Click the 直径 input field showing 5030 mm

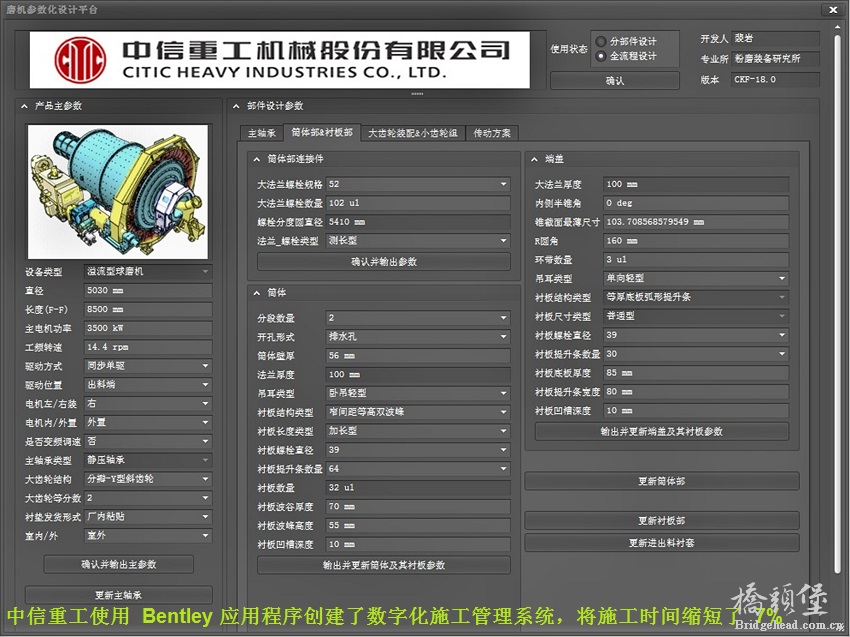coord(148,291)
